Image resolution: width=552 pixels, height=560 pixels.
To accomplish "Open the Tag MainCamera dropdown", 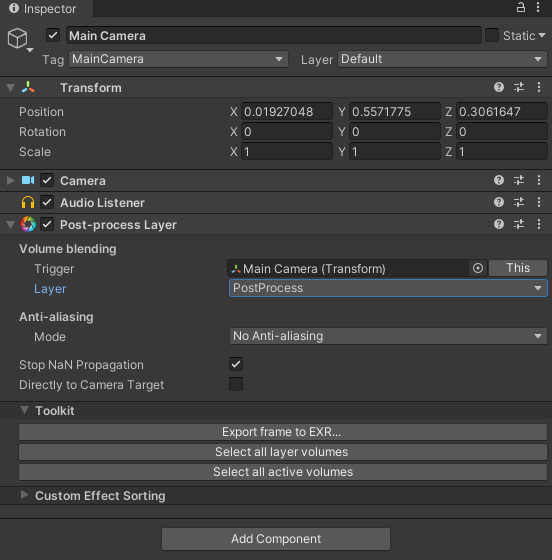I will pos(178,59).
